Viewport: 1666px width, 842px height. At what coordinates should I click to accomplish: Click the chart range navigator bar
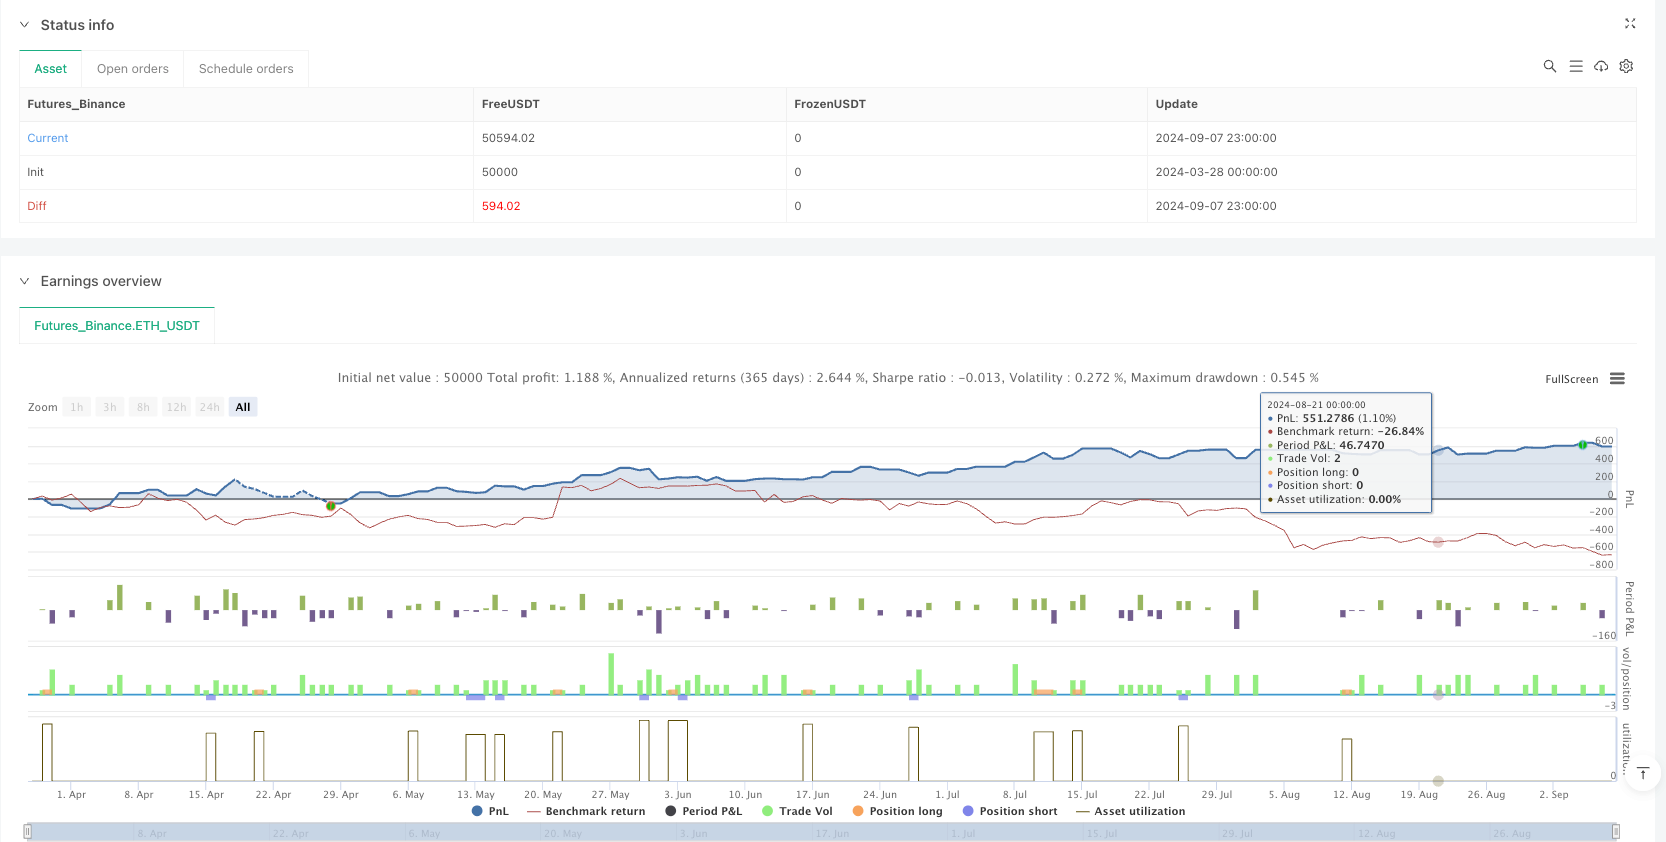coord(822,831)
